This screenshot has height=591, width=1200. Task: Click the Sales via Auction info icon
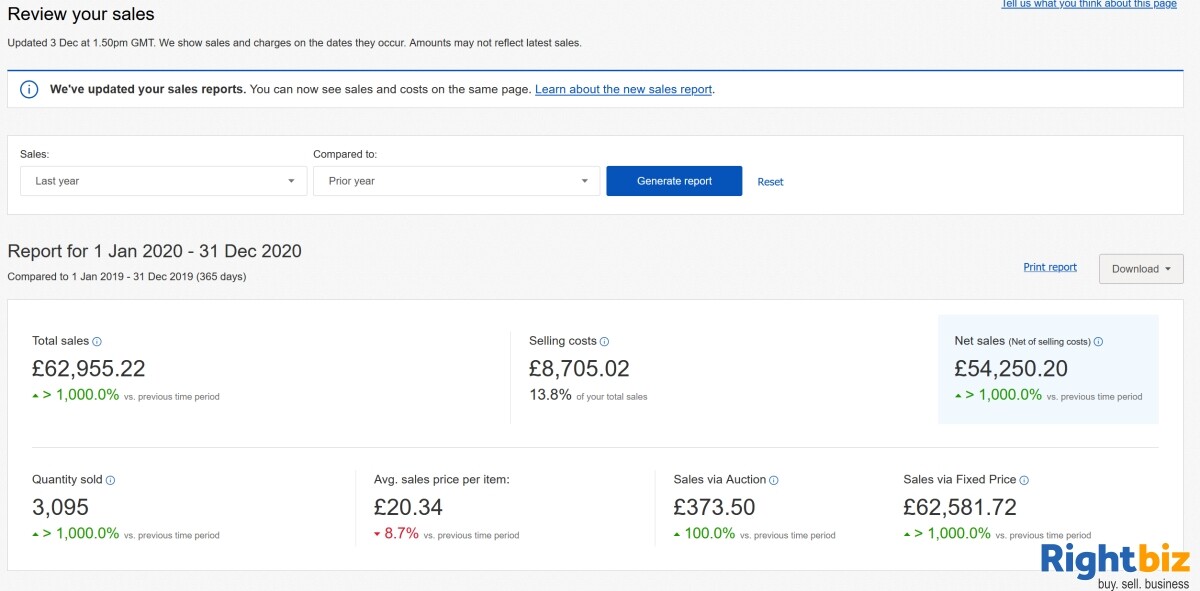point(774,480)
